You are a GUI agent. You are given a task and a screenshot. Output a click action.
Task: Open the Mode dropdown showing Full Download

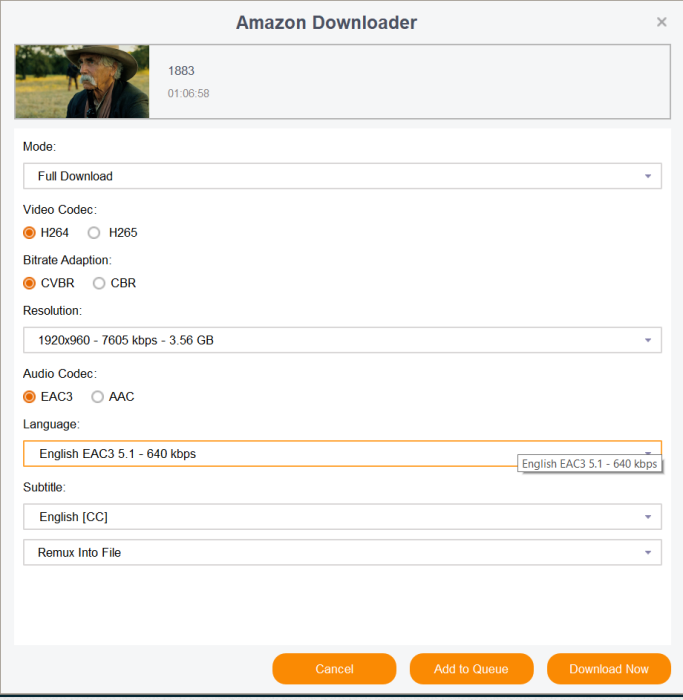coord(330,176)
